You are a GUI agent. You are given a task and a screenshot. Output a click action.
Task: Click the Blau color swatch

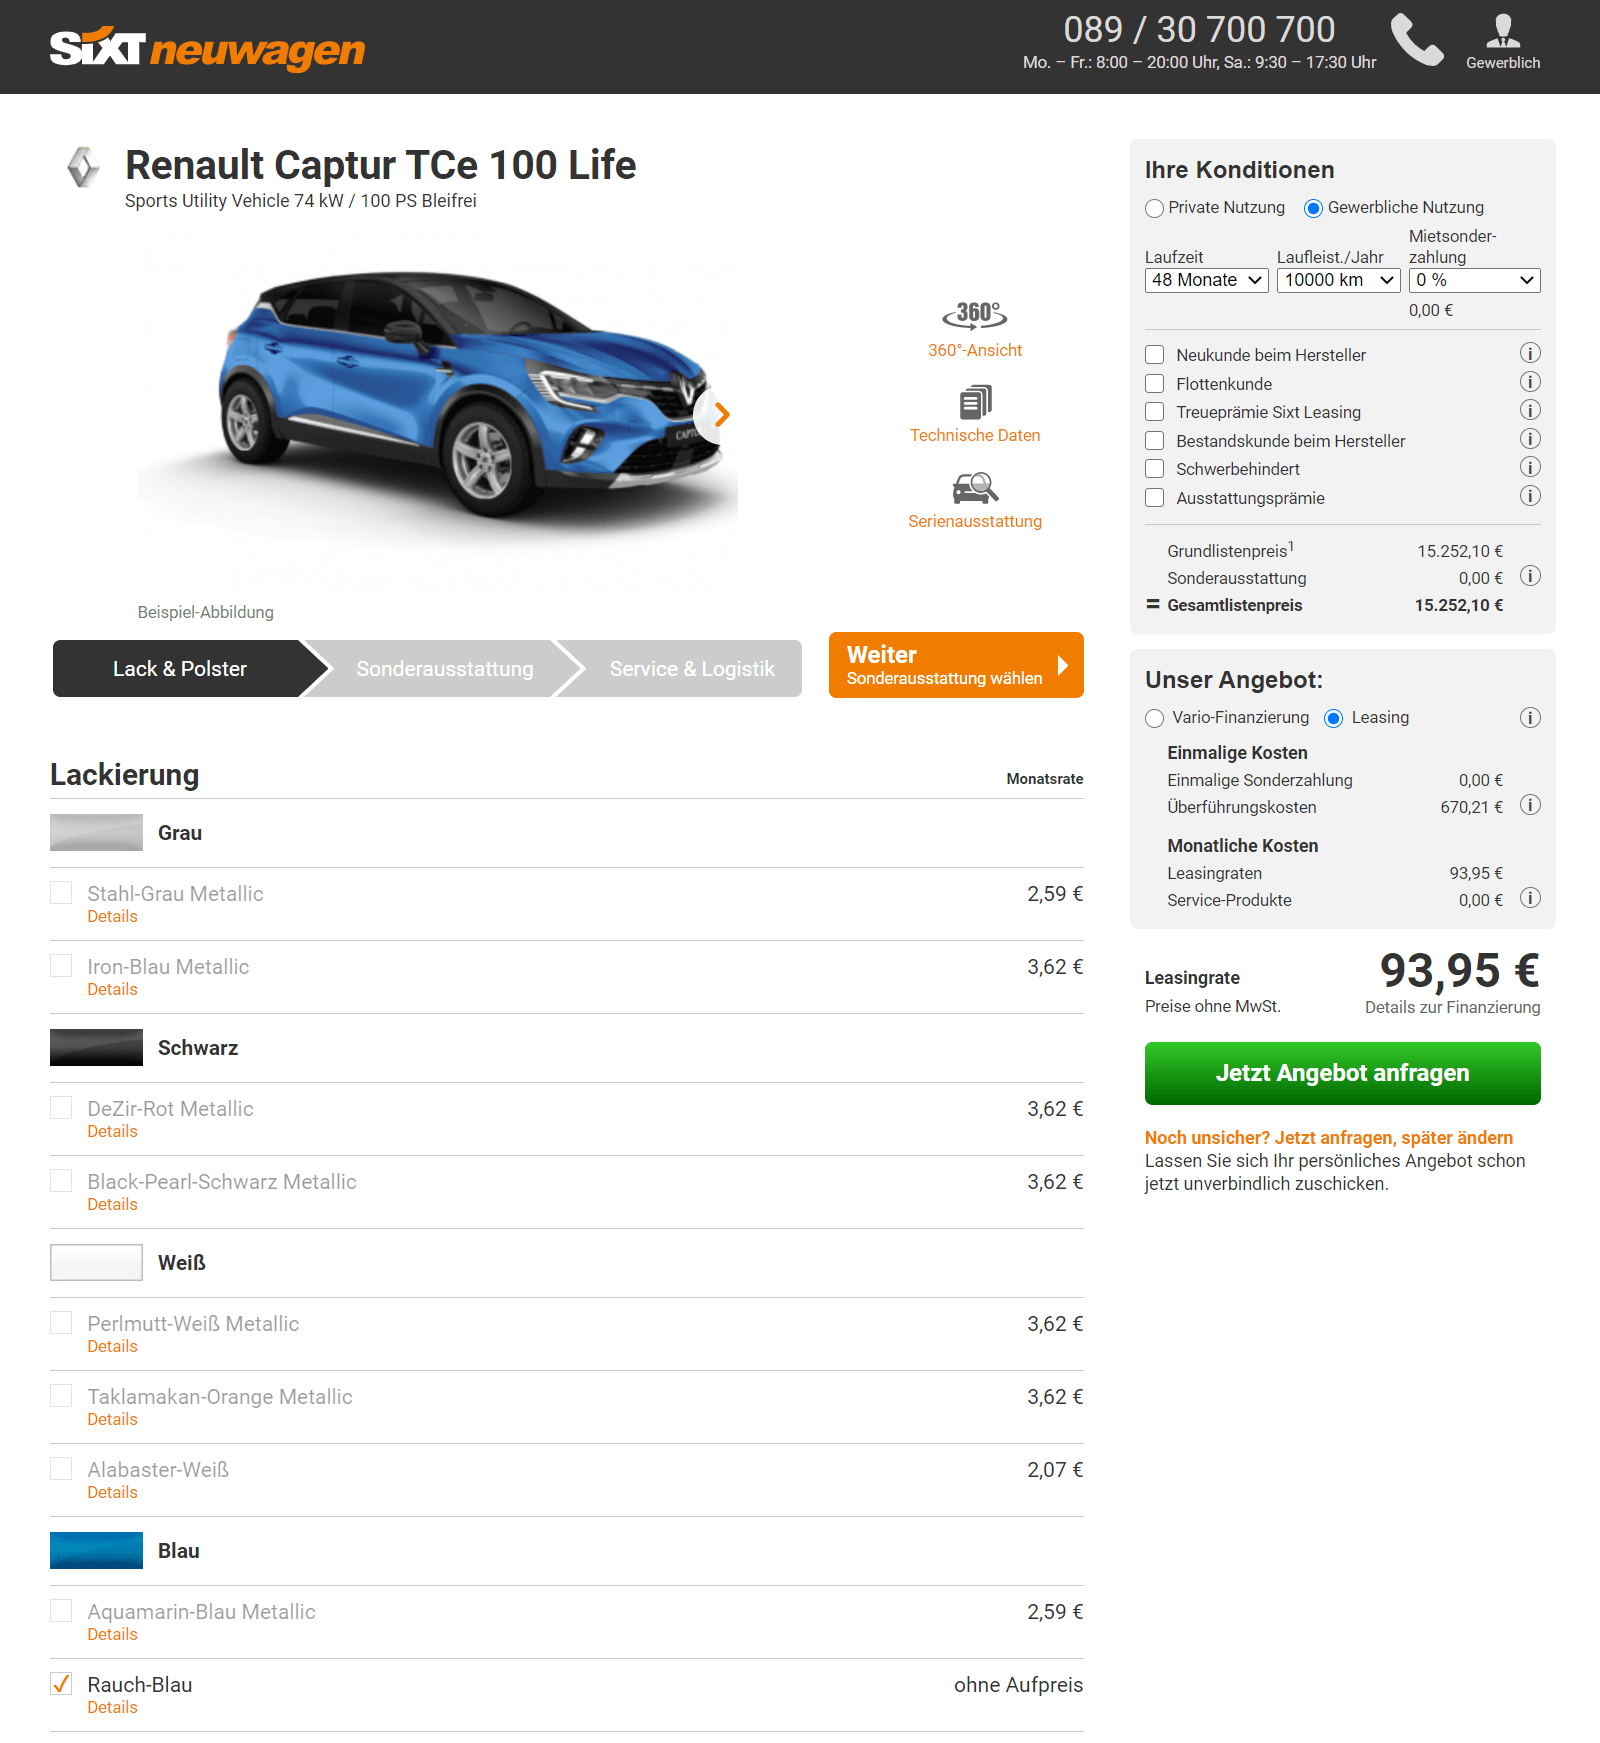96,1551
